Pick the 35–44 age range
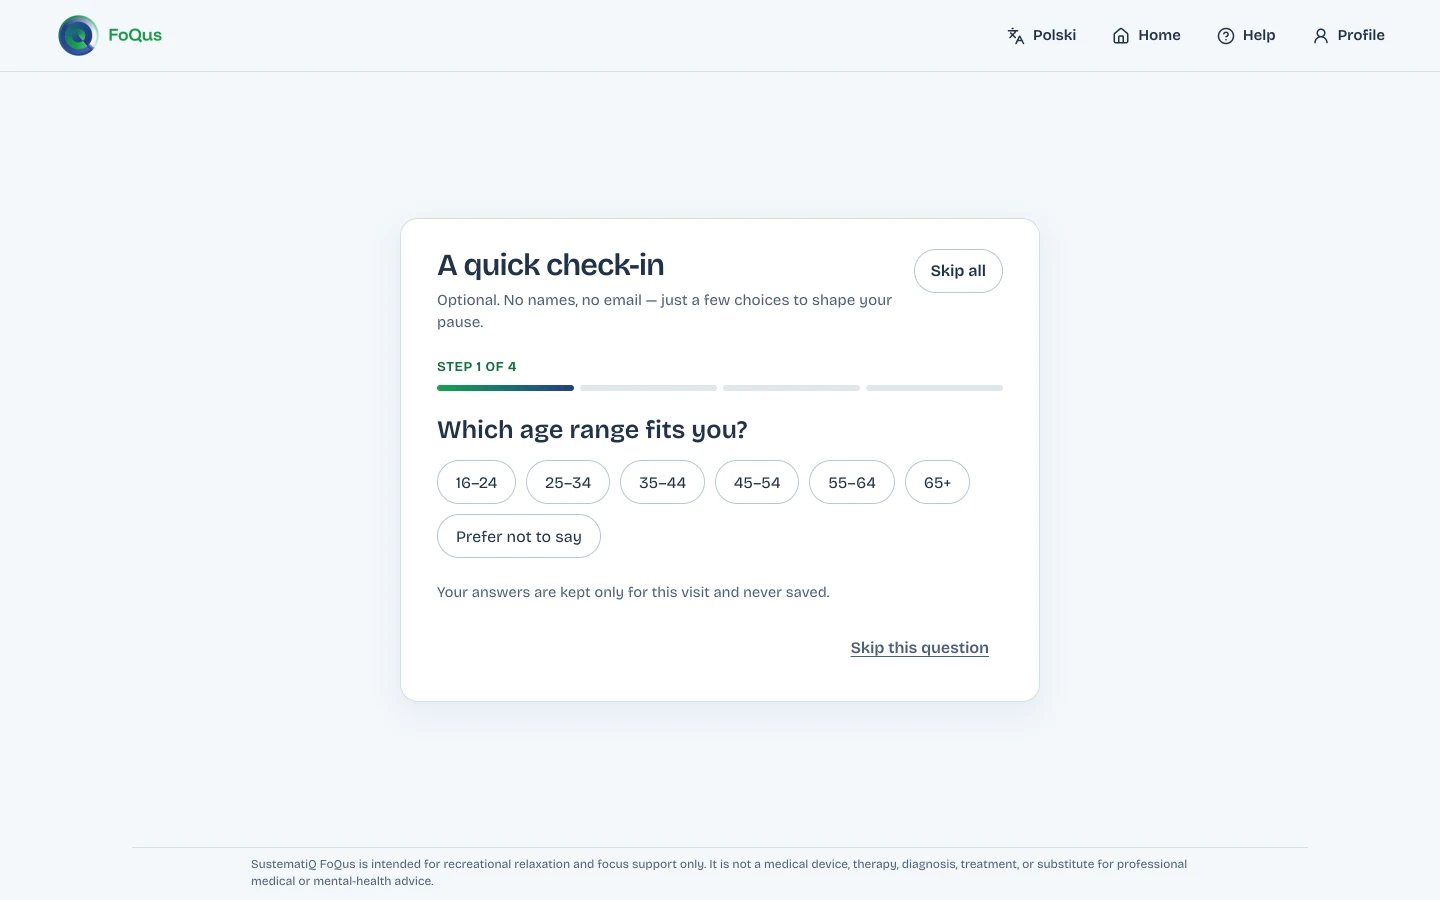This screenshot has width=1440, height=900. (x=662, y=482)
